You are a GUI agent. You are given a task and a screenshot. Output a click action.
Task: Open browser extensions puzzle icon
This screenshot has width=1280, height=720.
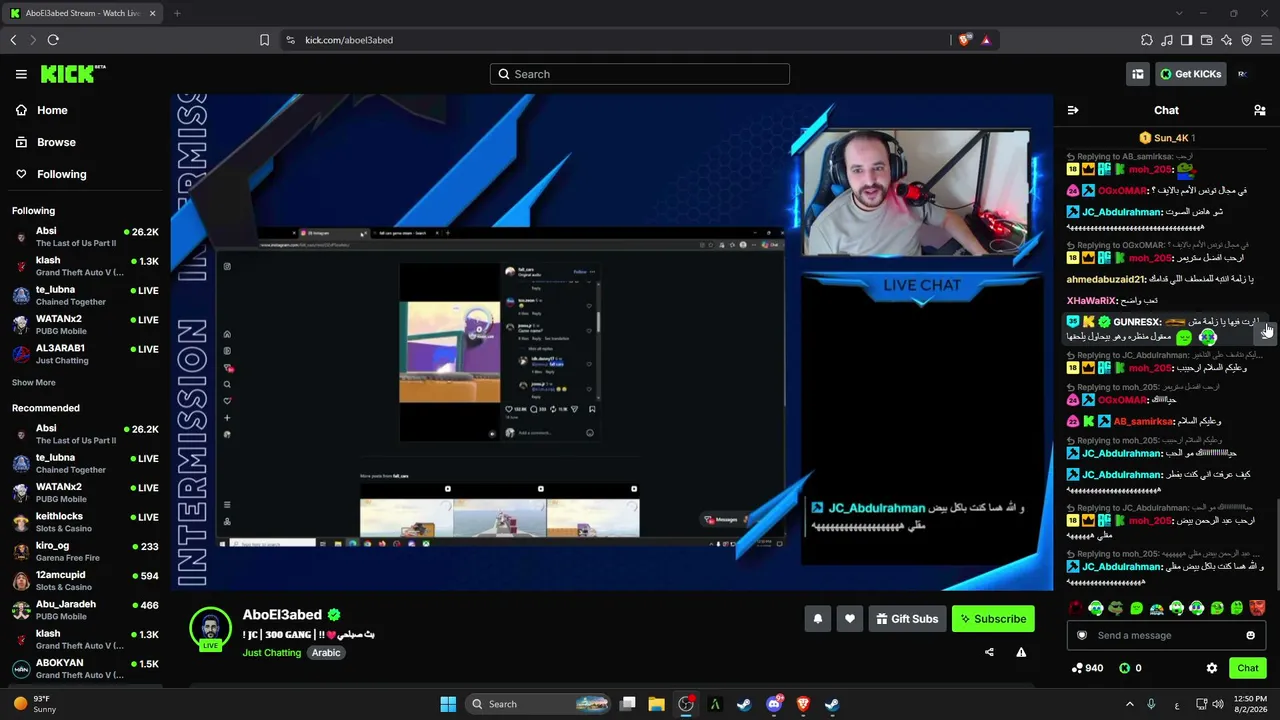pos(1147,40)
